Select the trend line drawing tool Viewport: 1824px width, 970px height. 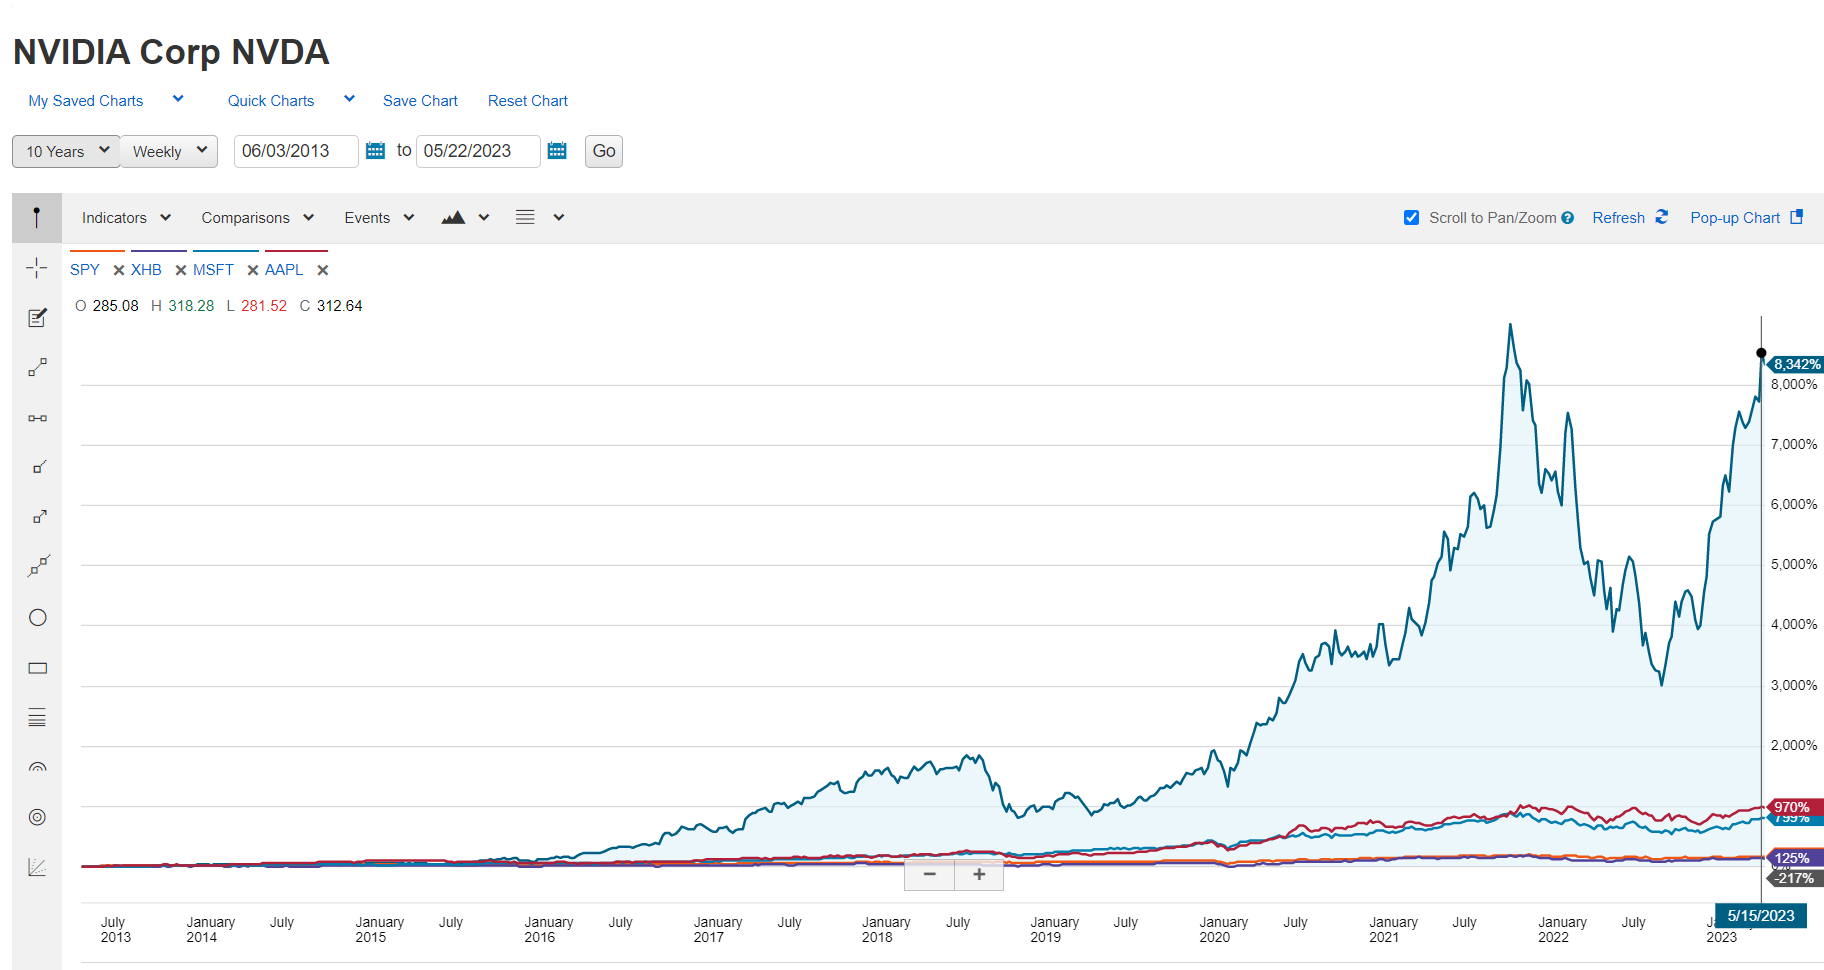37,368
